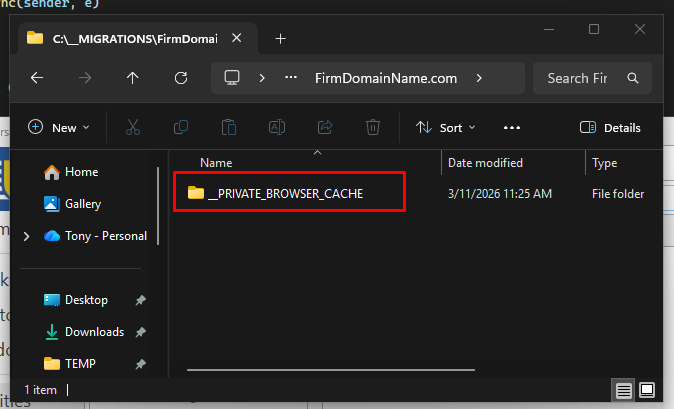Screen dimensions: 674x409
Task: Open the New item dropdown
Action: click(59, 127)
